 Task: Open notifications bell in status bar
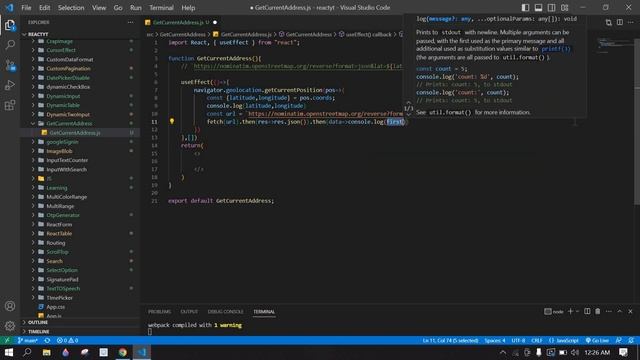click(x=631, y=340)
